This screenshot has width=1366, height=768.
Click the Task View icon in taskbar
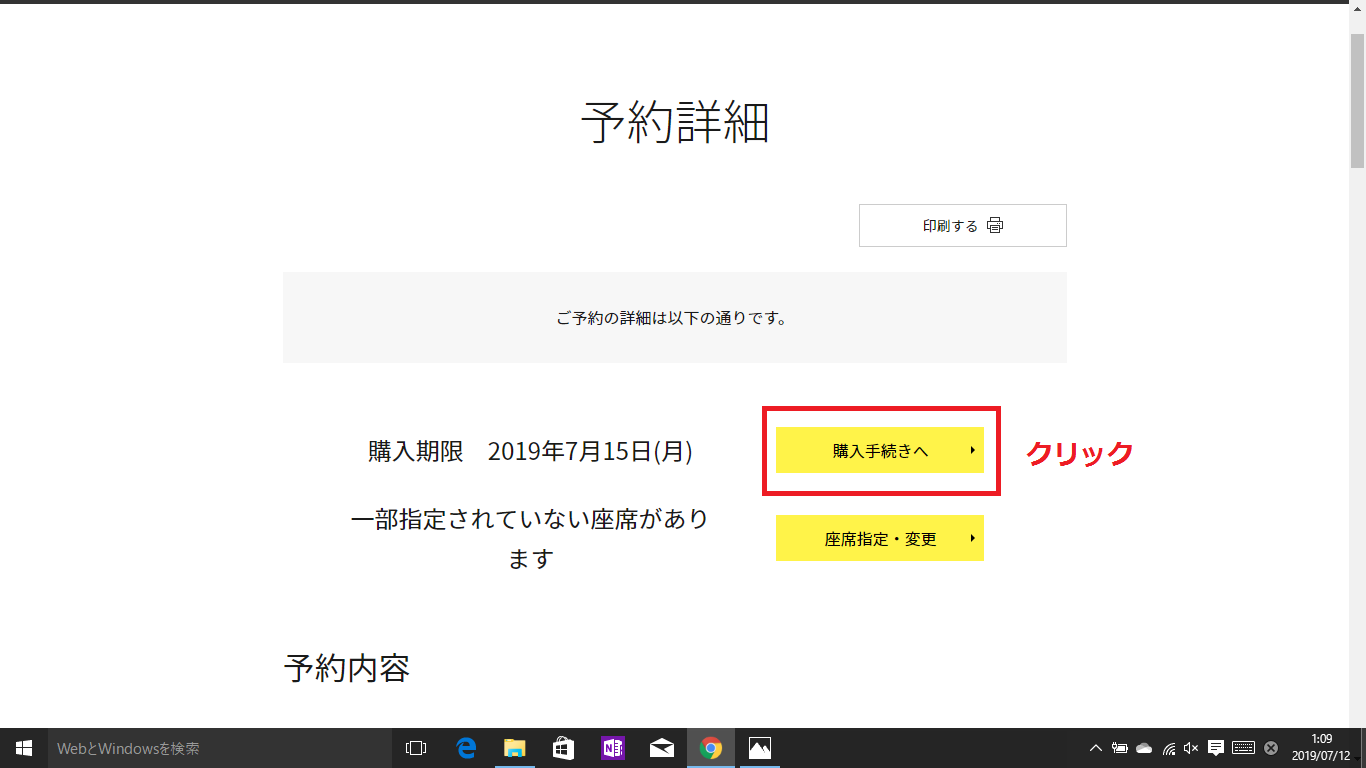[416, 748]
